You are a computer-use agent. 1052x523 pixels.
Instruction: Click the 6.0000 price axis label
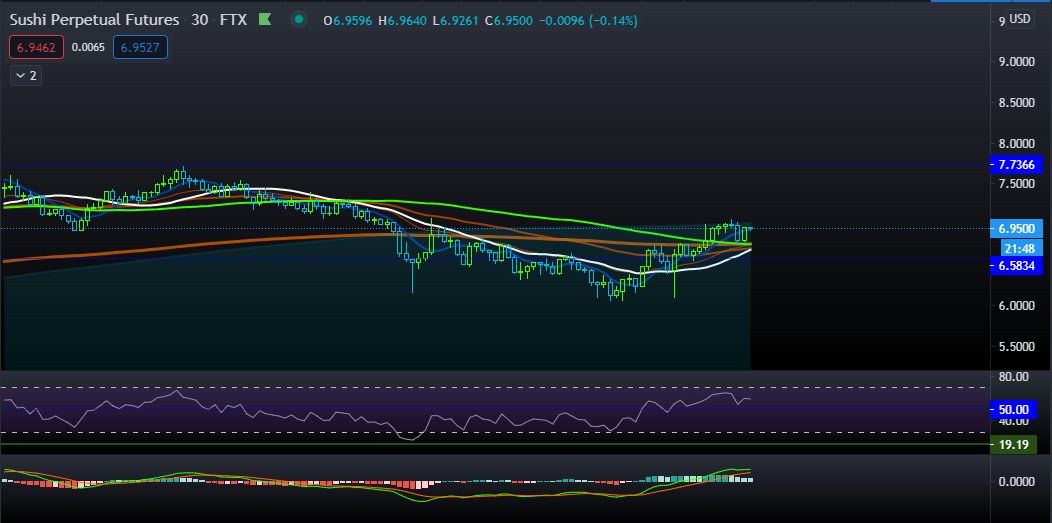pyautogui.click(x=1017, y=306)
